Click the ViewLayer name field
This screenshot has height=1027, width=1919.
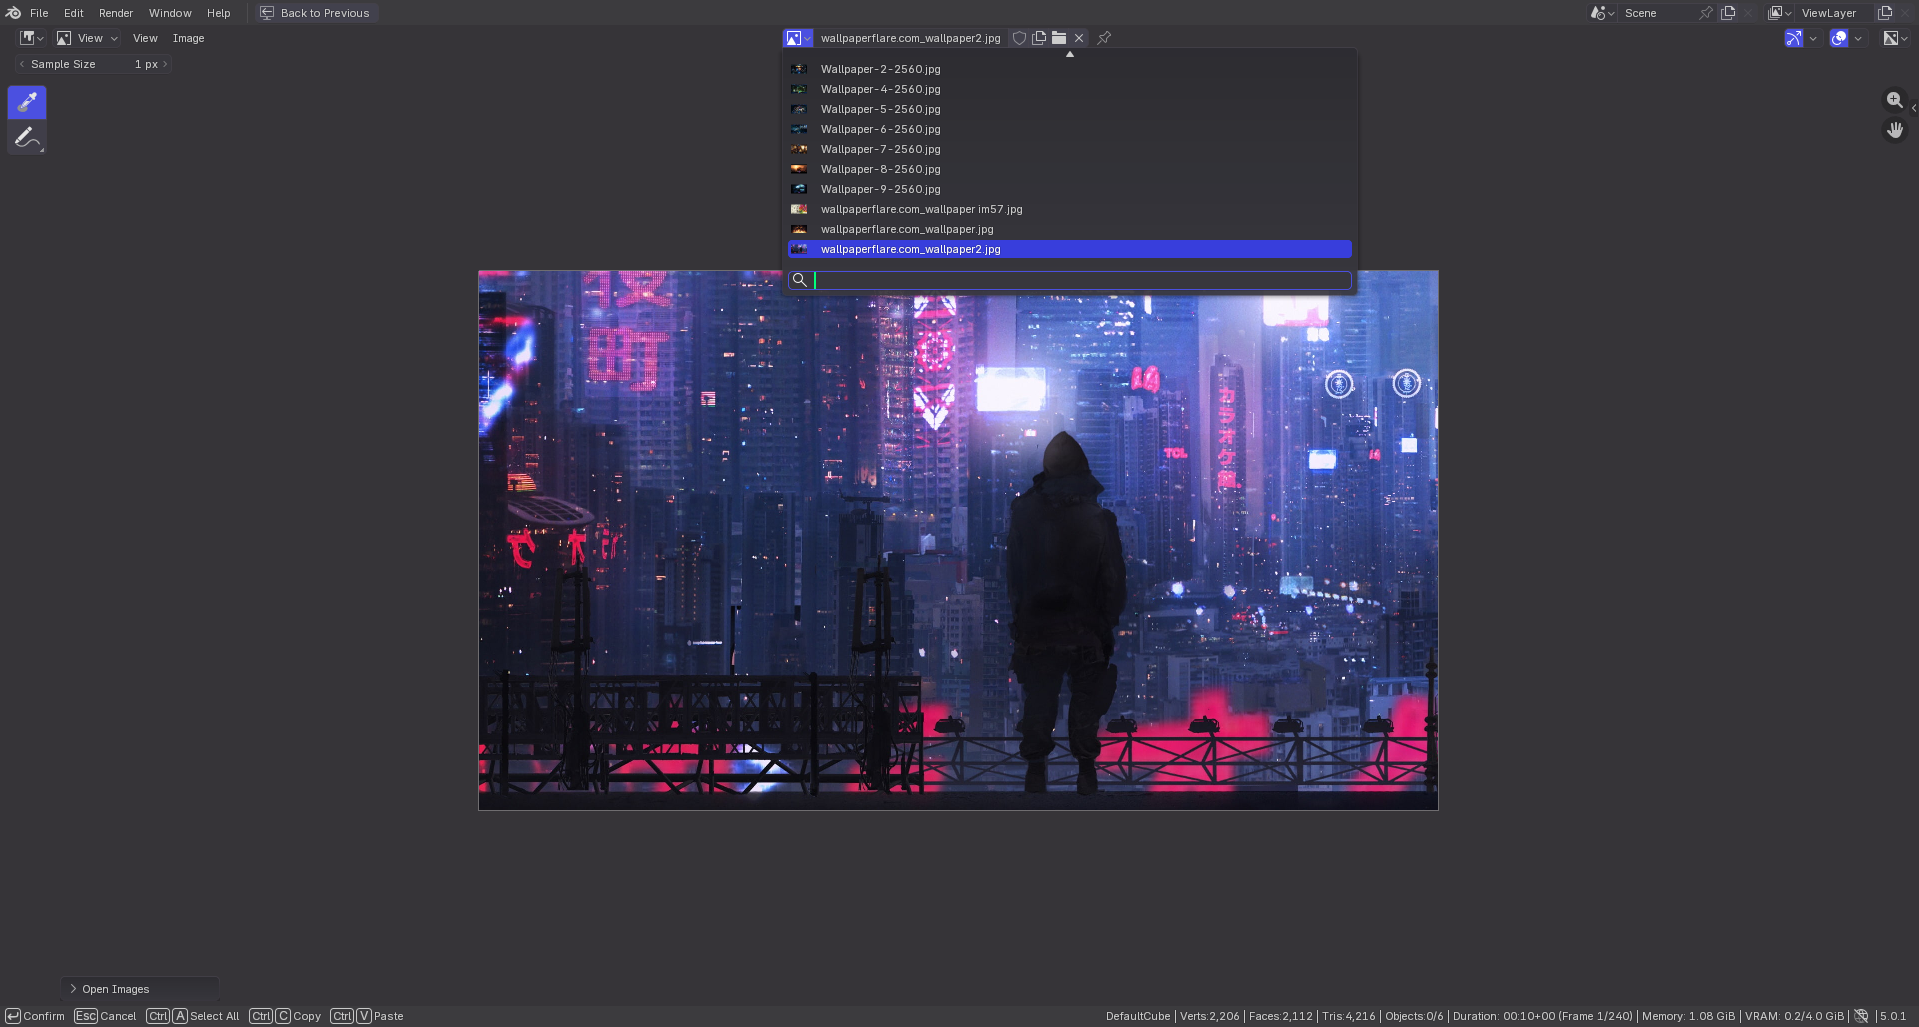coord(1835,13)
